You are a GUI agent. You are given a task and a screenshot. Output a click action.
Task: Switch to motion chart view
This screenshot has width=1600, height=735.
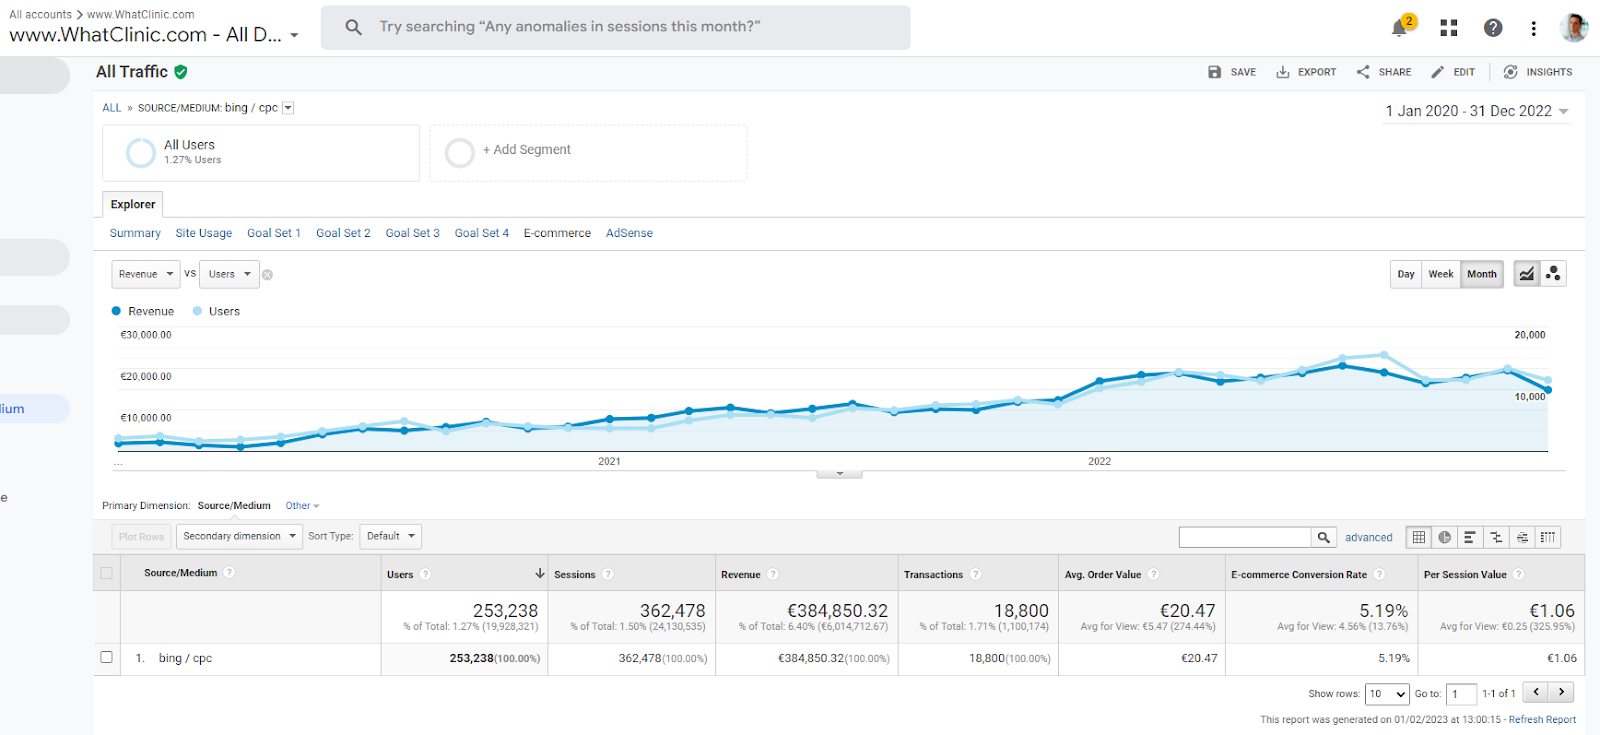tap(1553, 274)
